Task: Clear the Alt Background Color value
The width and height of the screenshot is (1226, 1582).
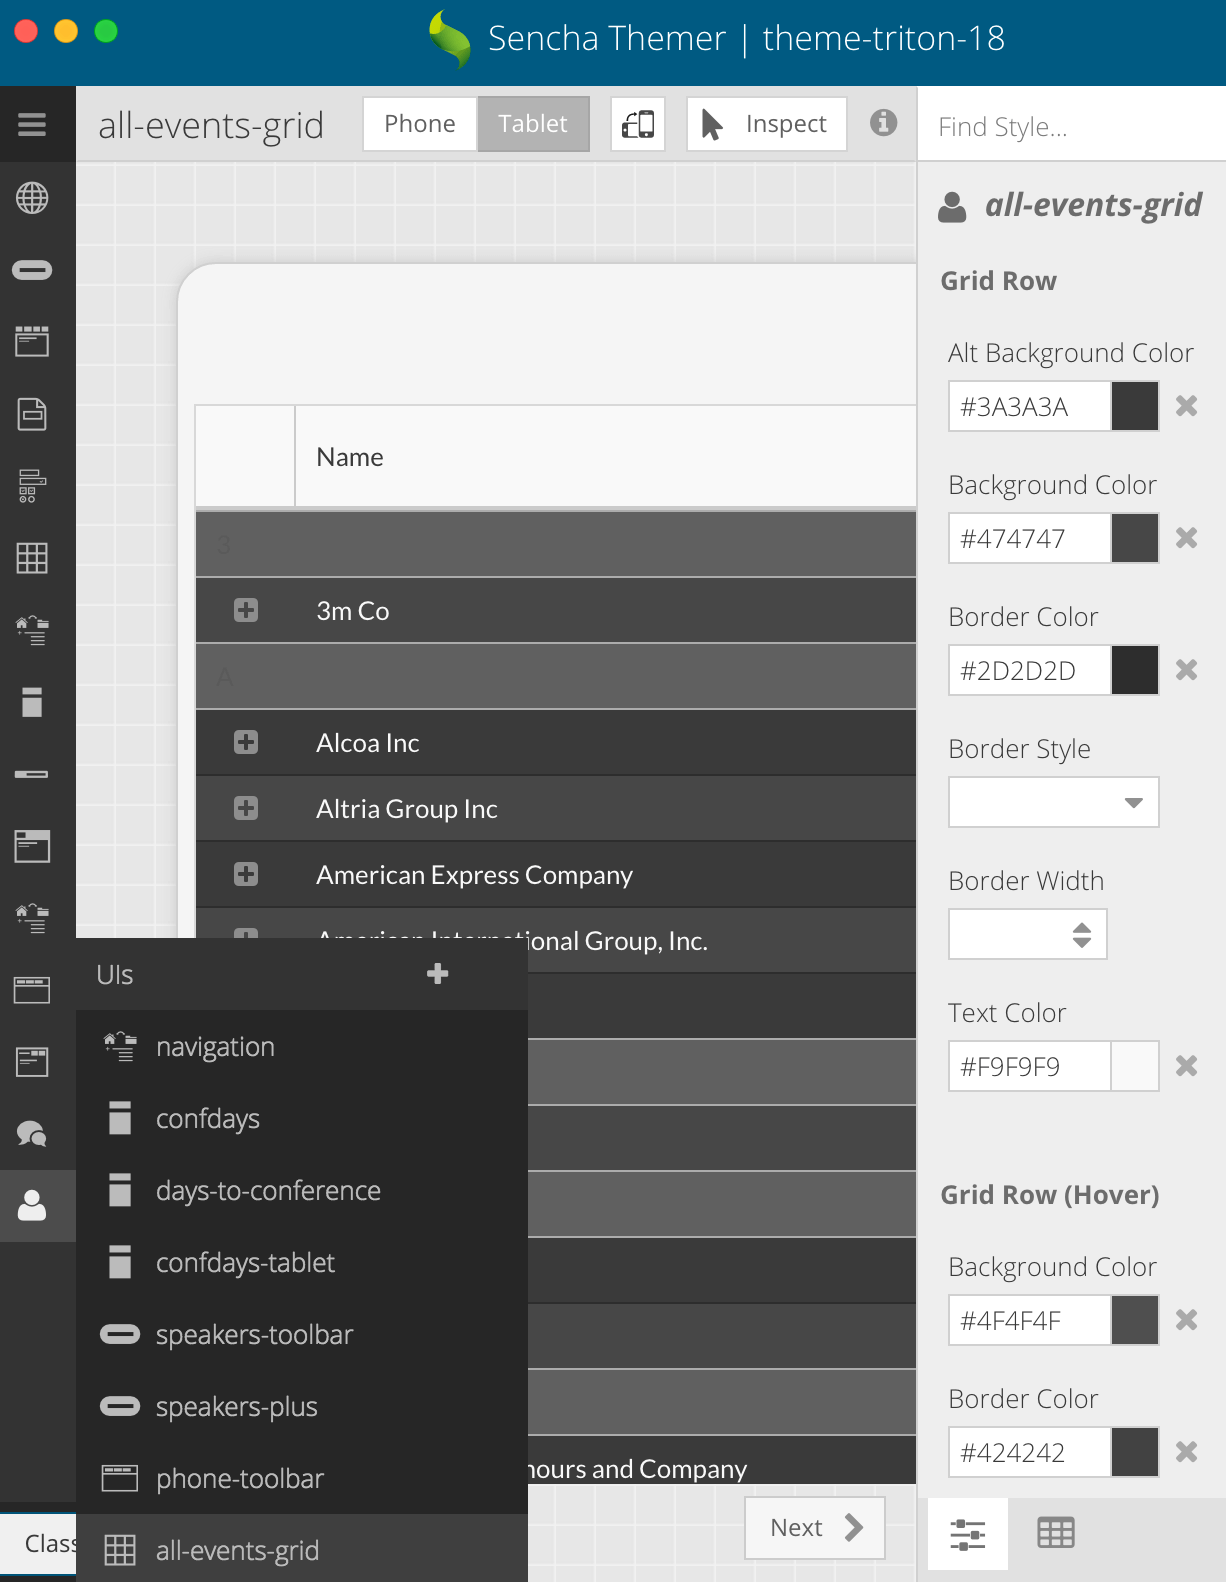Action: tap(1187, 406)
